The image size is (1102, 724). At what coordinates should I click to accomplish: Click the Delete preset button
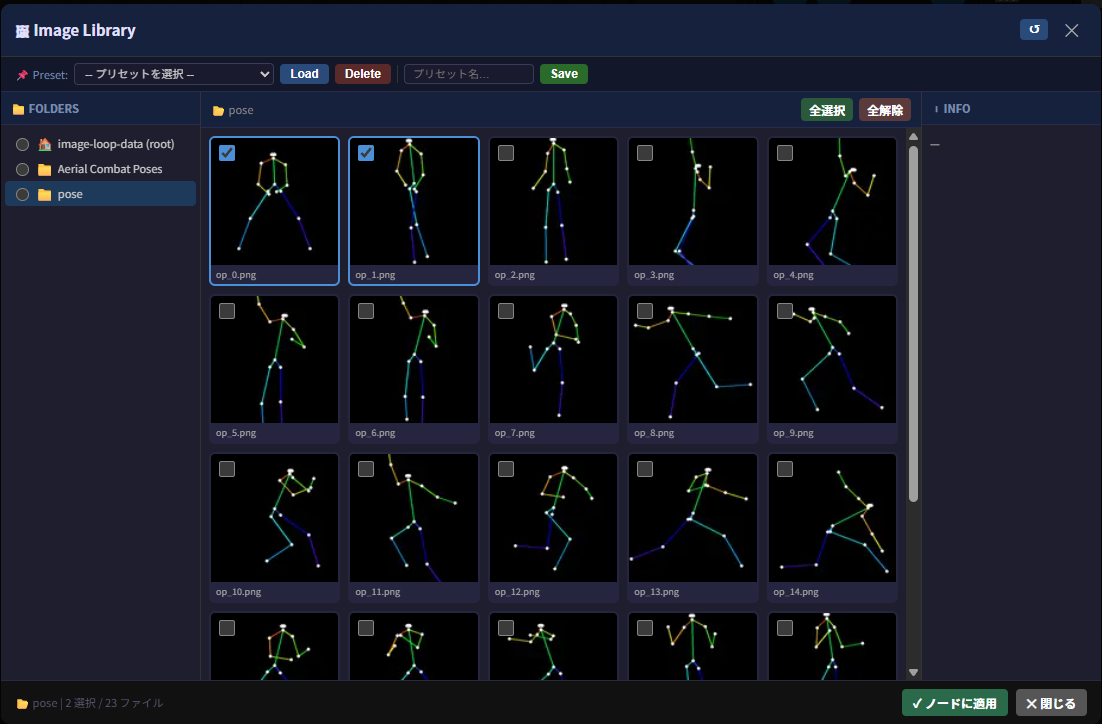pos(363,74)
